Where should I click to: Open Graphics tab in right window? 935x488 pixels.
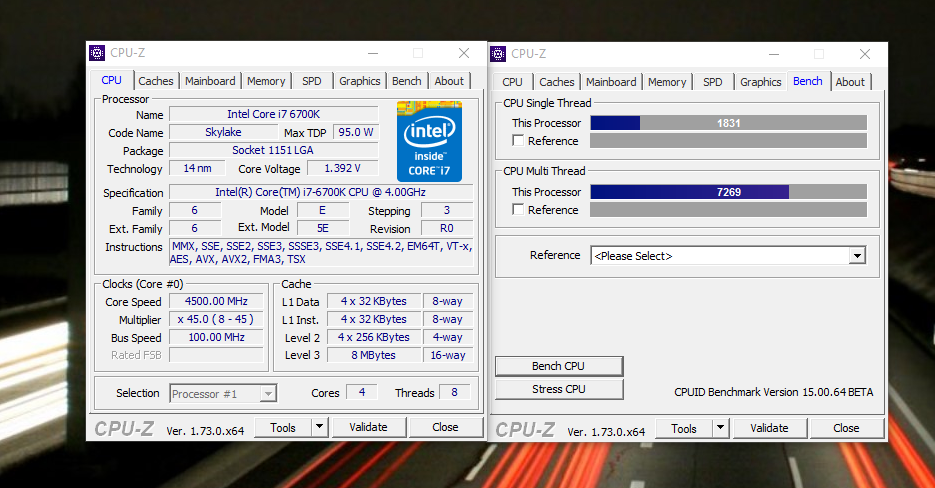tap(761, 82)
